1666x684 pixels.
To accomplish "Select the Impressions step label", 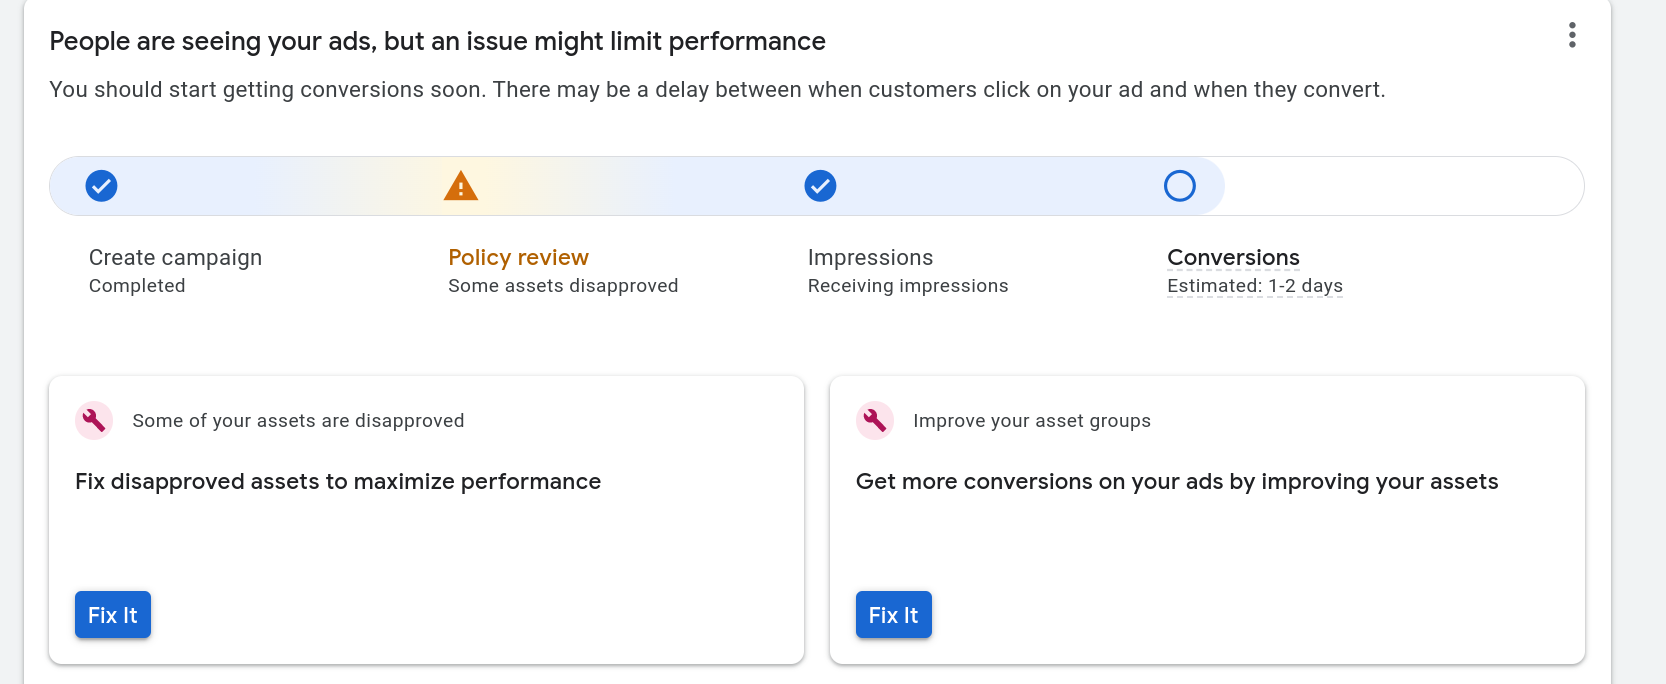I will tap(870, 258).
